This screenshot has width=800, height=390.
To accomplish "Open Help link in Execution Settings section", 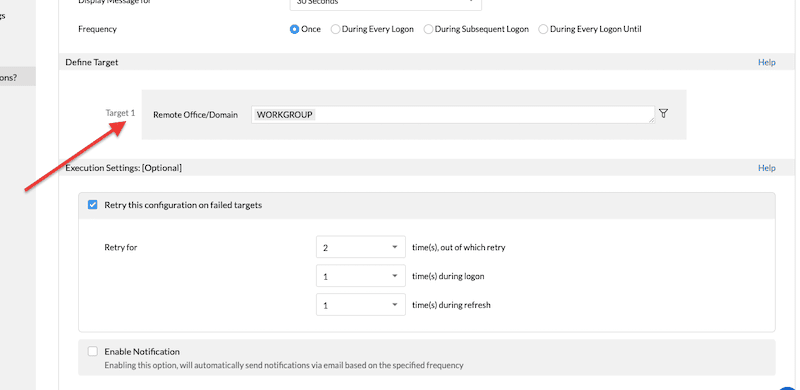I will click(x=766, y=168).
